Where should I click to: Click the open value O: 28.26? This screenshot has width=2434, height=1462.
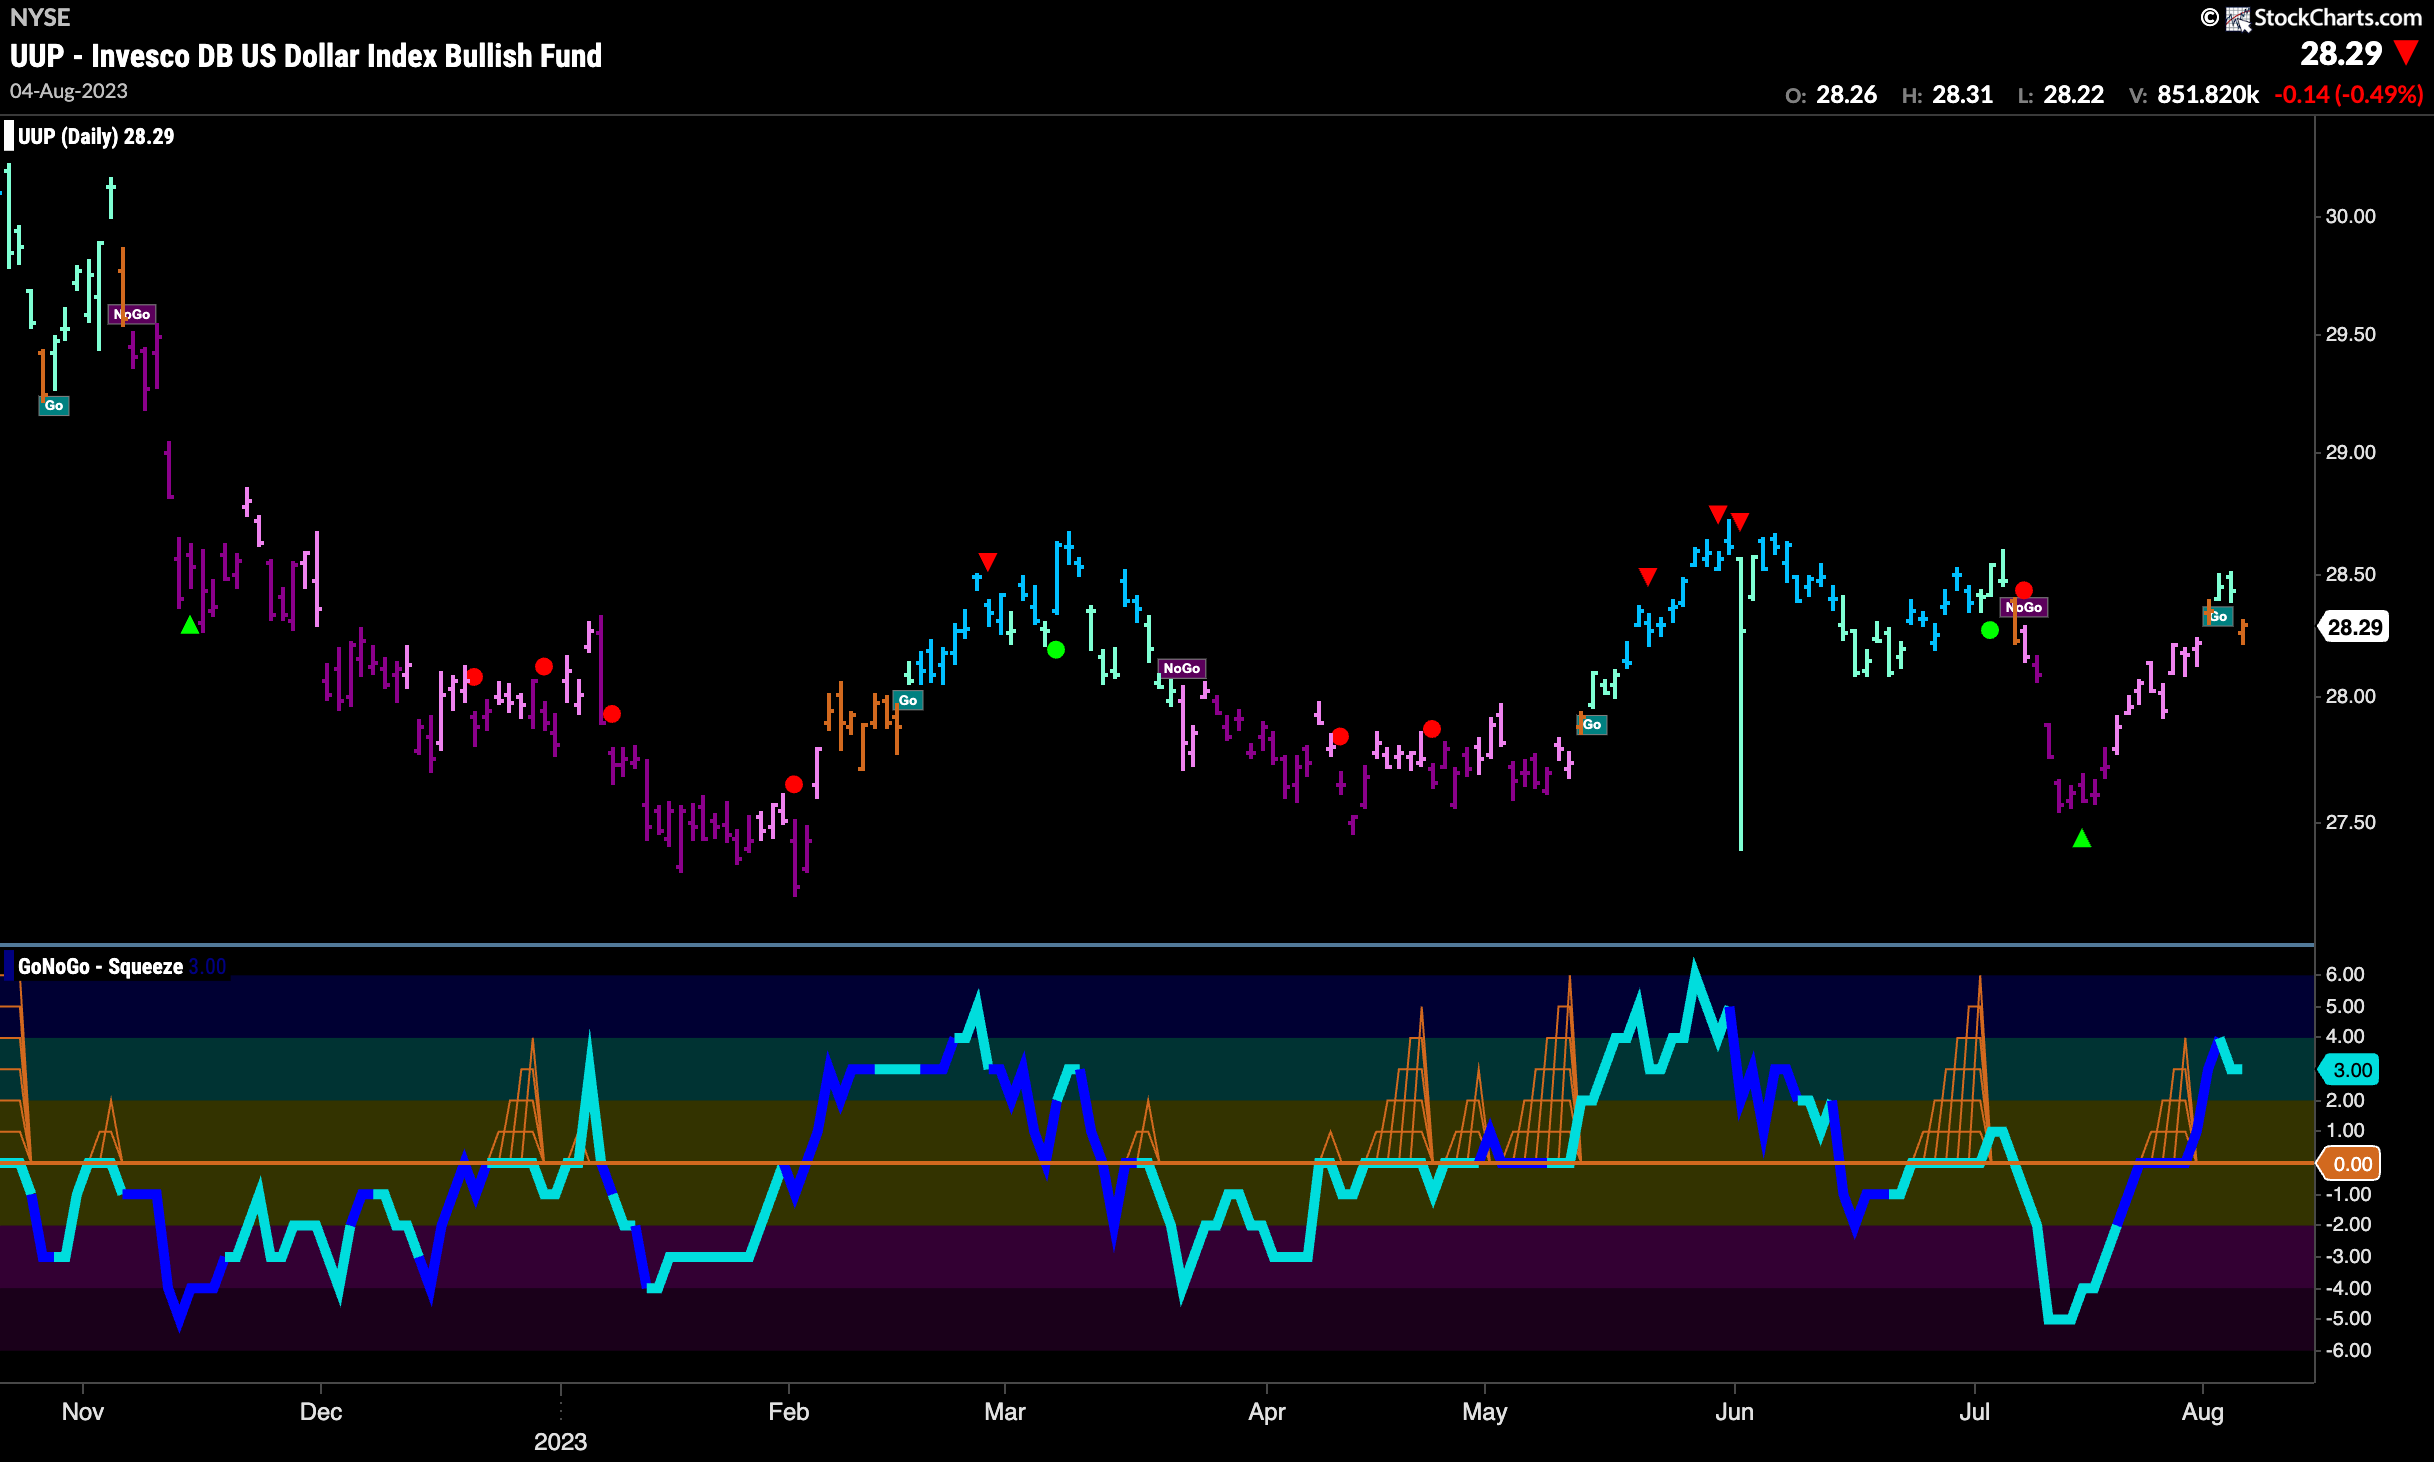pyautogui.click(x=1831, y=94)
